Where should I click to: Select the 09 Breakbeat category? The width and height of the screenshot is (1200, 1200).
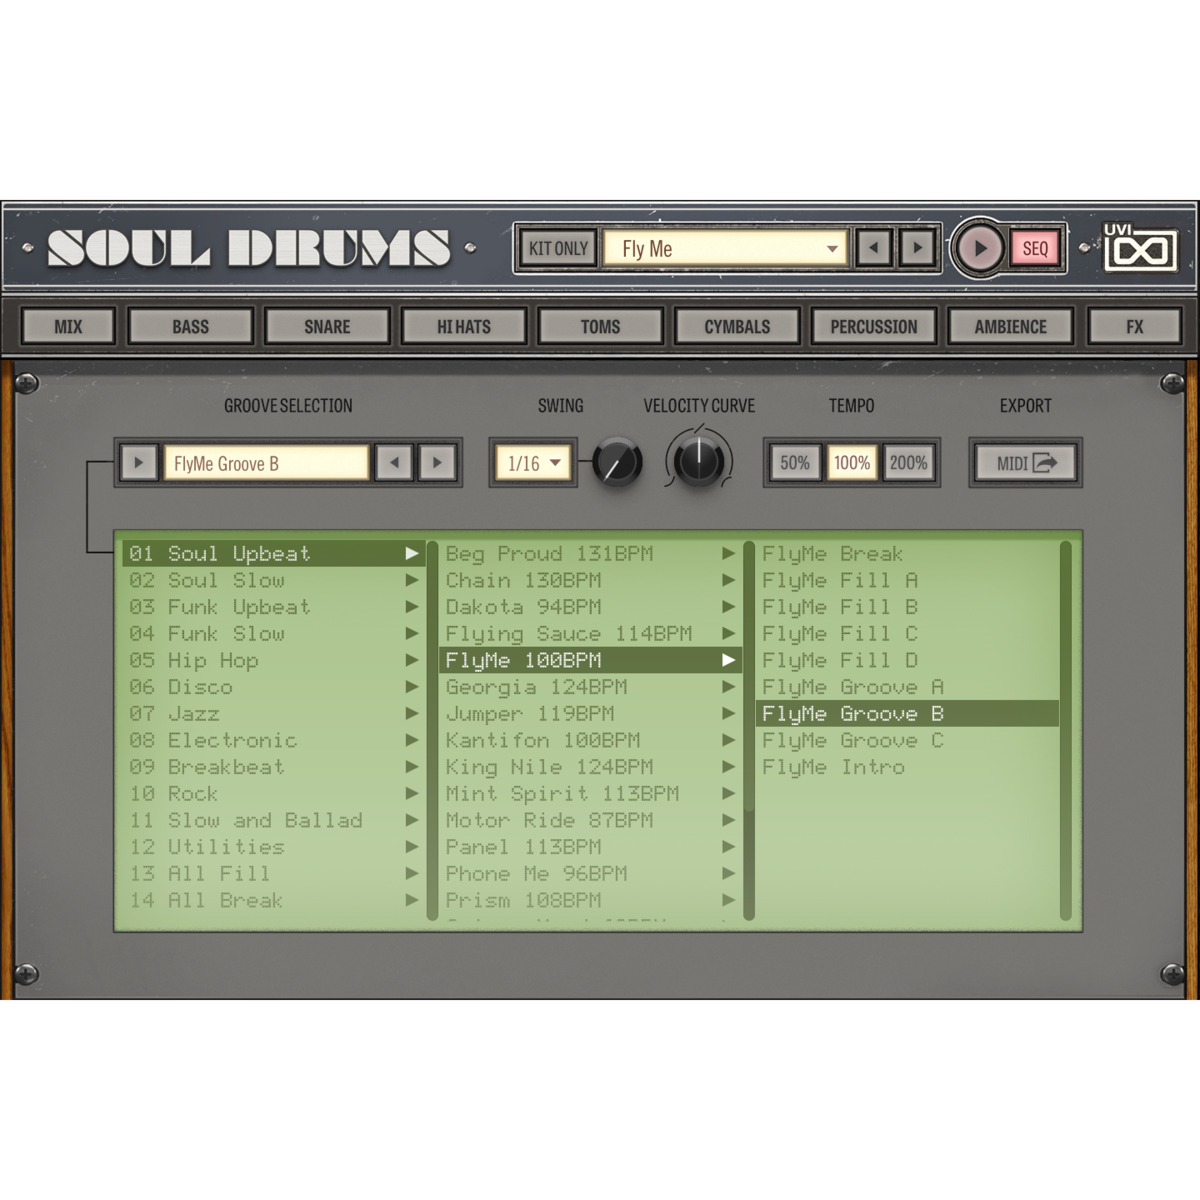pos(274,767)
